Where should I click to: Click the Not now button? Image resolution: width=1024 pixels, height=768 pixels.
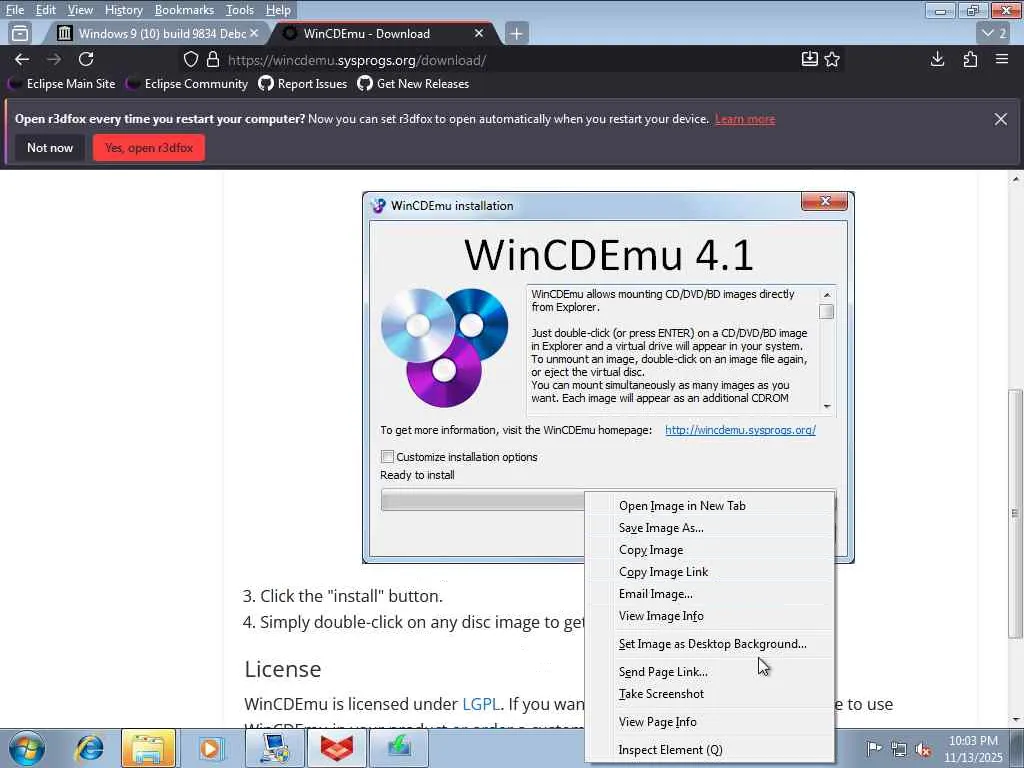point(50,148)
